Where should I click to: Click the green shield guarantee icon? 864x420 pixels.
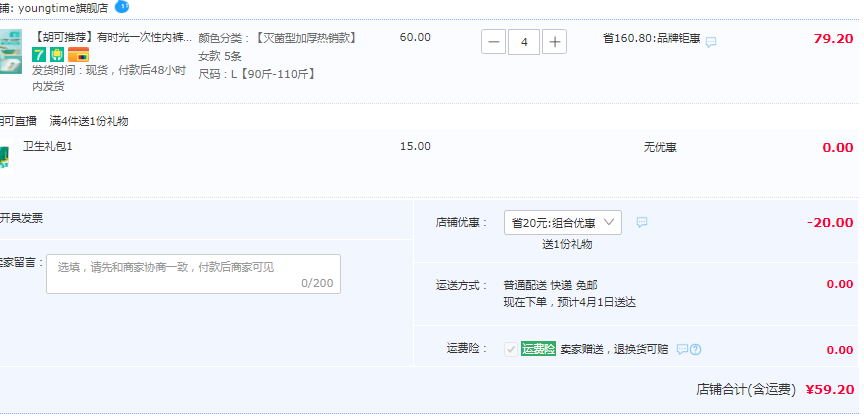(x=57, y=55)
